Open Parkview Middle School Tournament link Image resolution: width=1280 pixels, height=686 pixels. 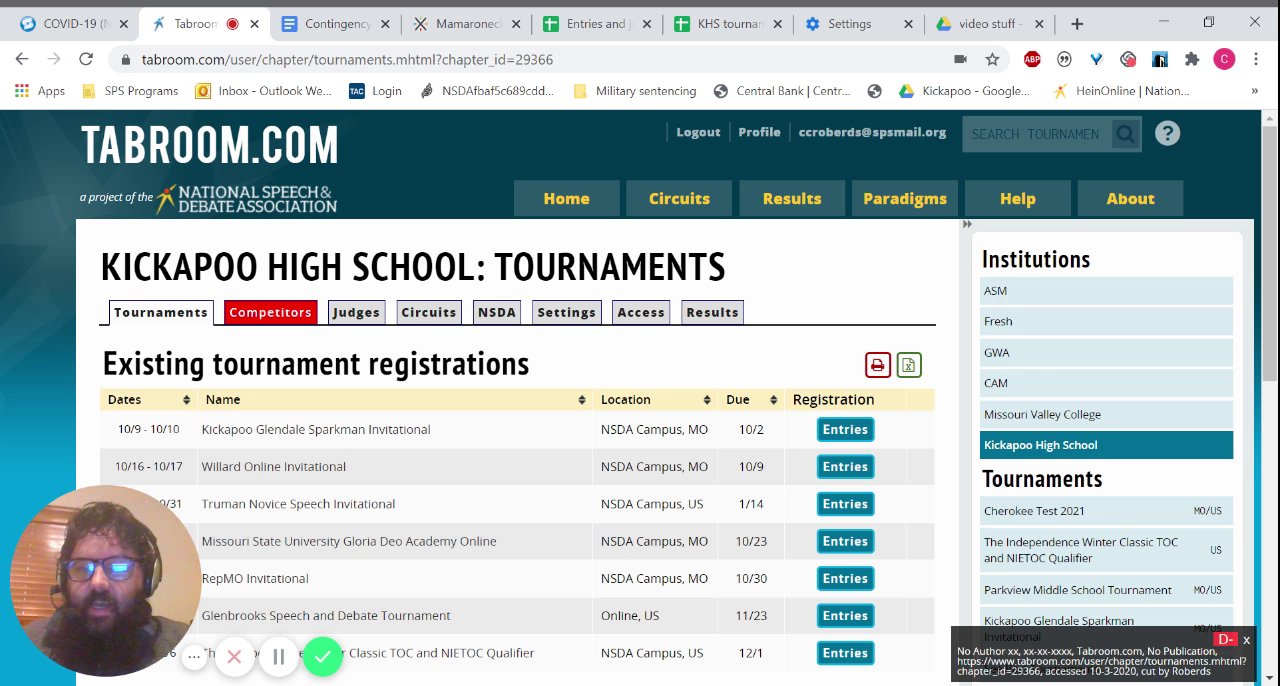coord(1106,590)
